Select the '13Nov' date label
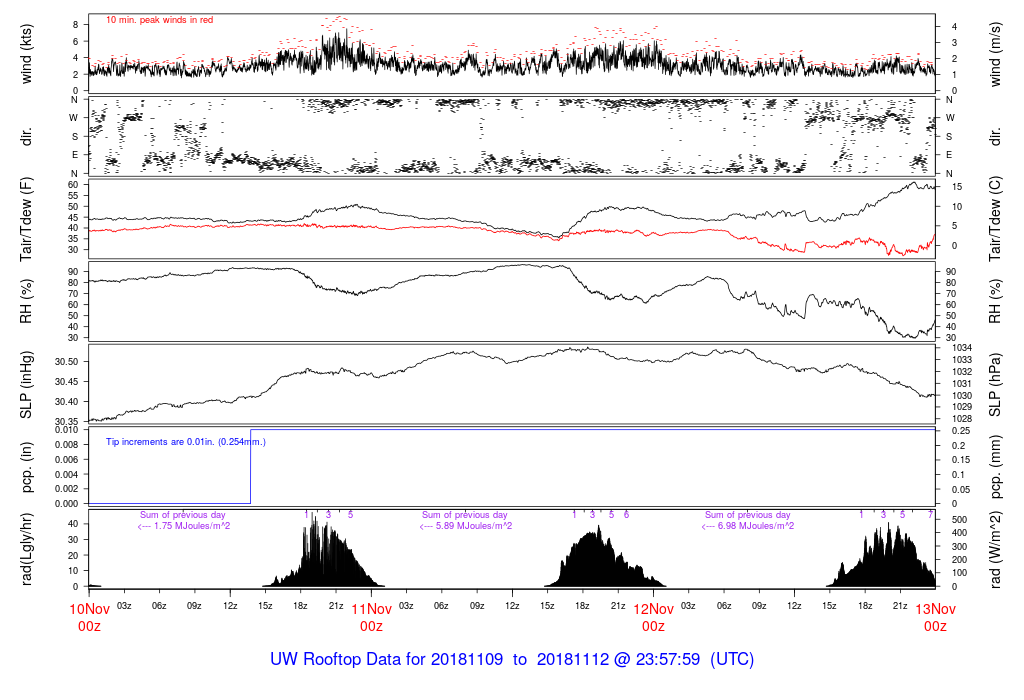 (x=935, y=609)
